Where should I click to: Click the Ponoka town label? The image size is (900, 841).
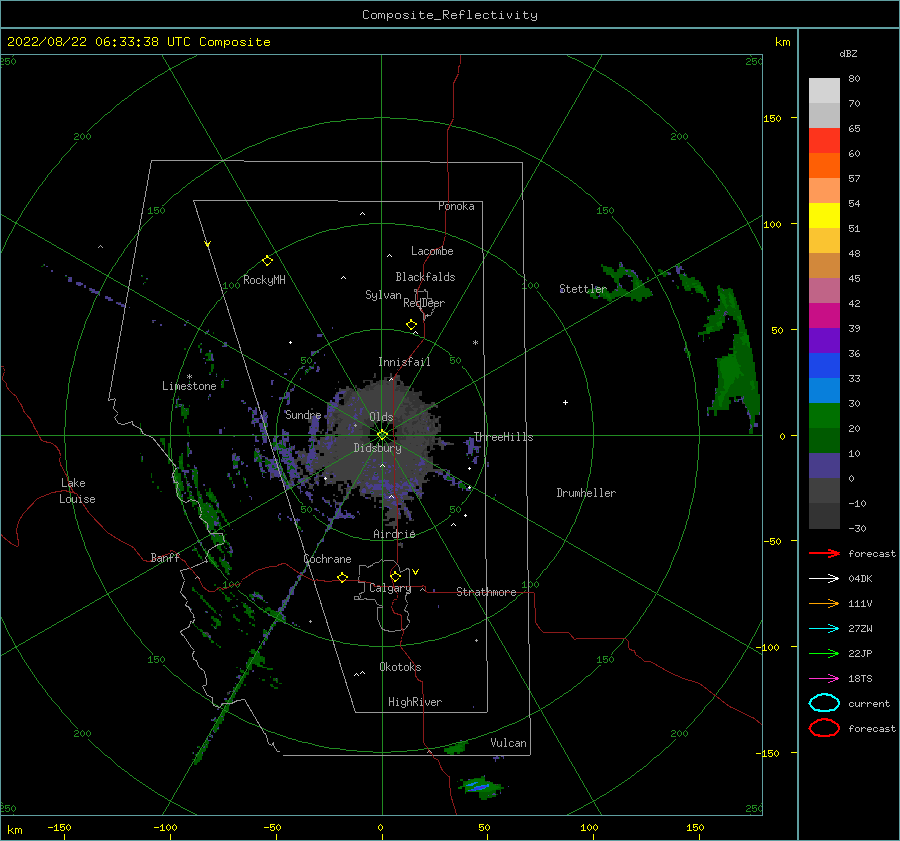(x=456, y=206)
